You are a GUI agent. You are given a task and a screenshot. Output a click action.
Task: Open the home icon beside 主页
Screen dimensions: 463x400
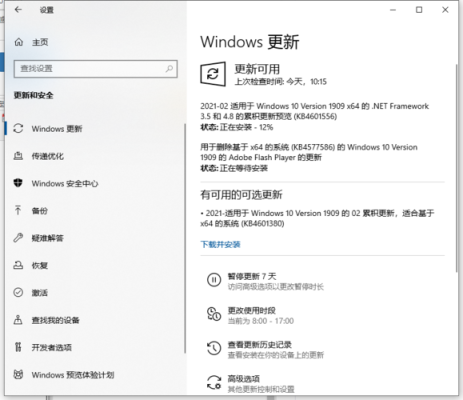coord(19,42)
